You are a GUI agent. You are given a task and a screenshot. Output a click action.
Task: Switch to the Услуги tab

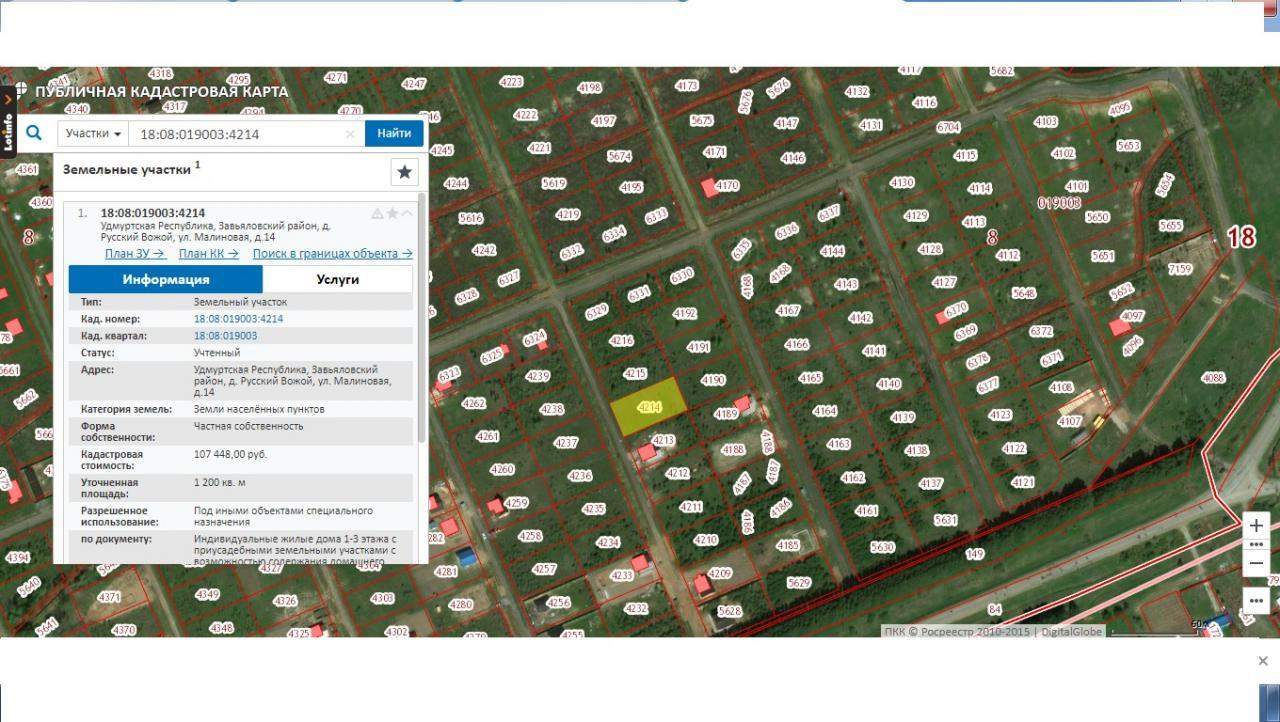click(338, 279)
